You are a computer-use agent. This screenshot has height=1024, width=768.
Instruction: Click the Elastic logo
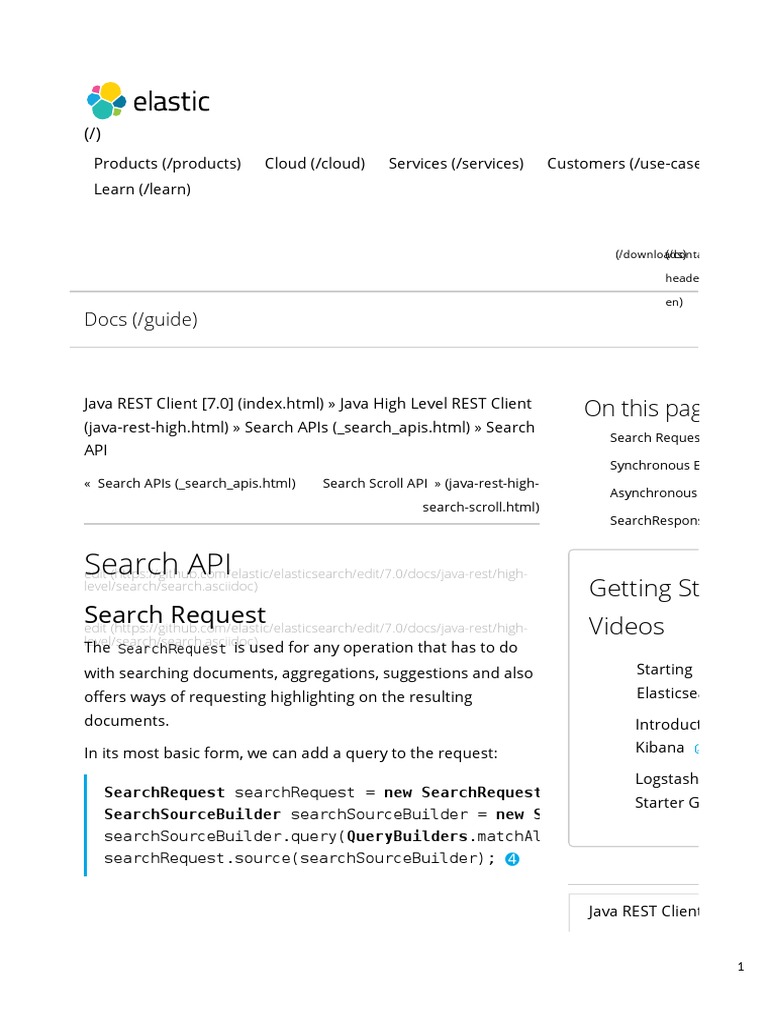tap(148, 101)
